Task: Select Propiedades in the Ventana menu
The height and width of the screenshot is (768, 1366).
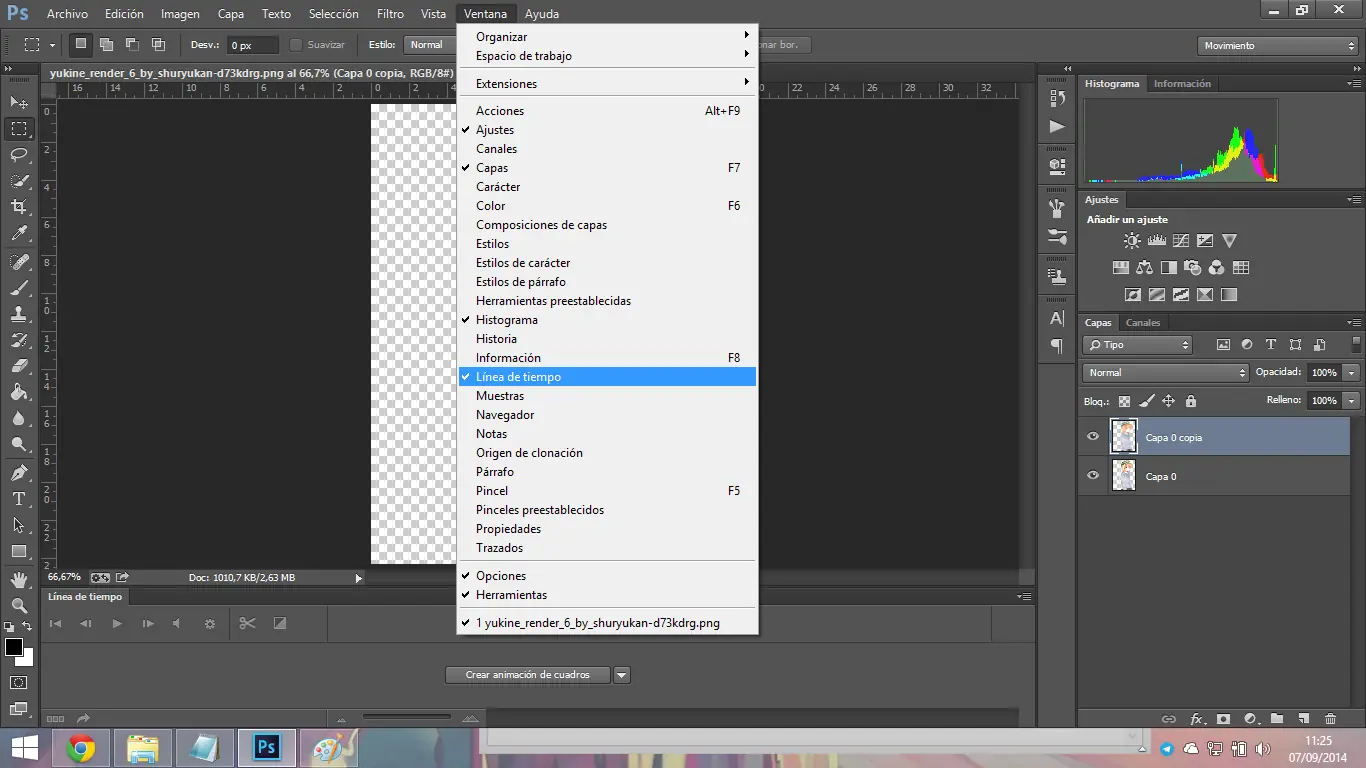Action: pyautogui.click(x=607, y=529)
